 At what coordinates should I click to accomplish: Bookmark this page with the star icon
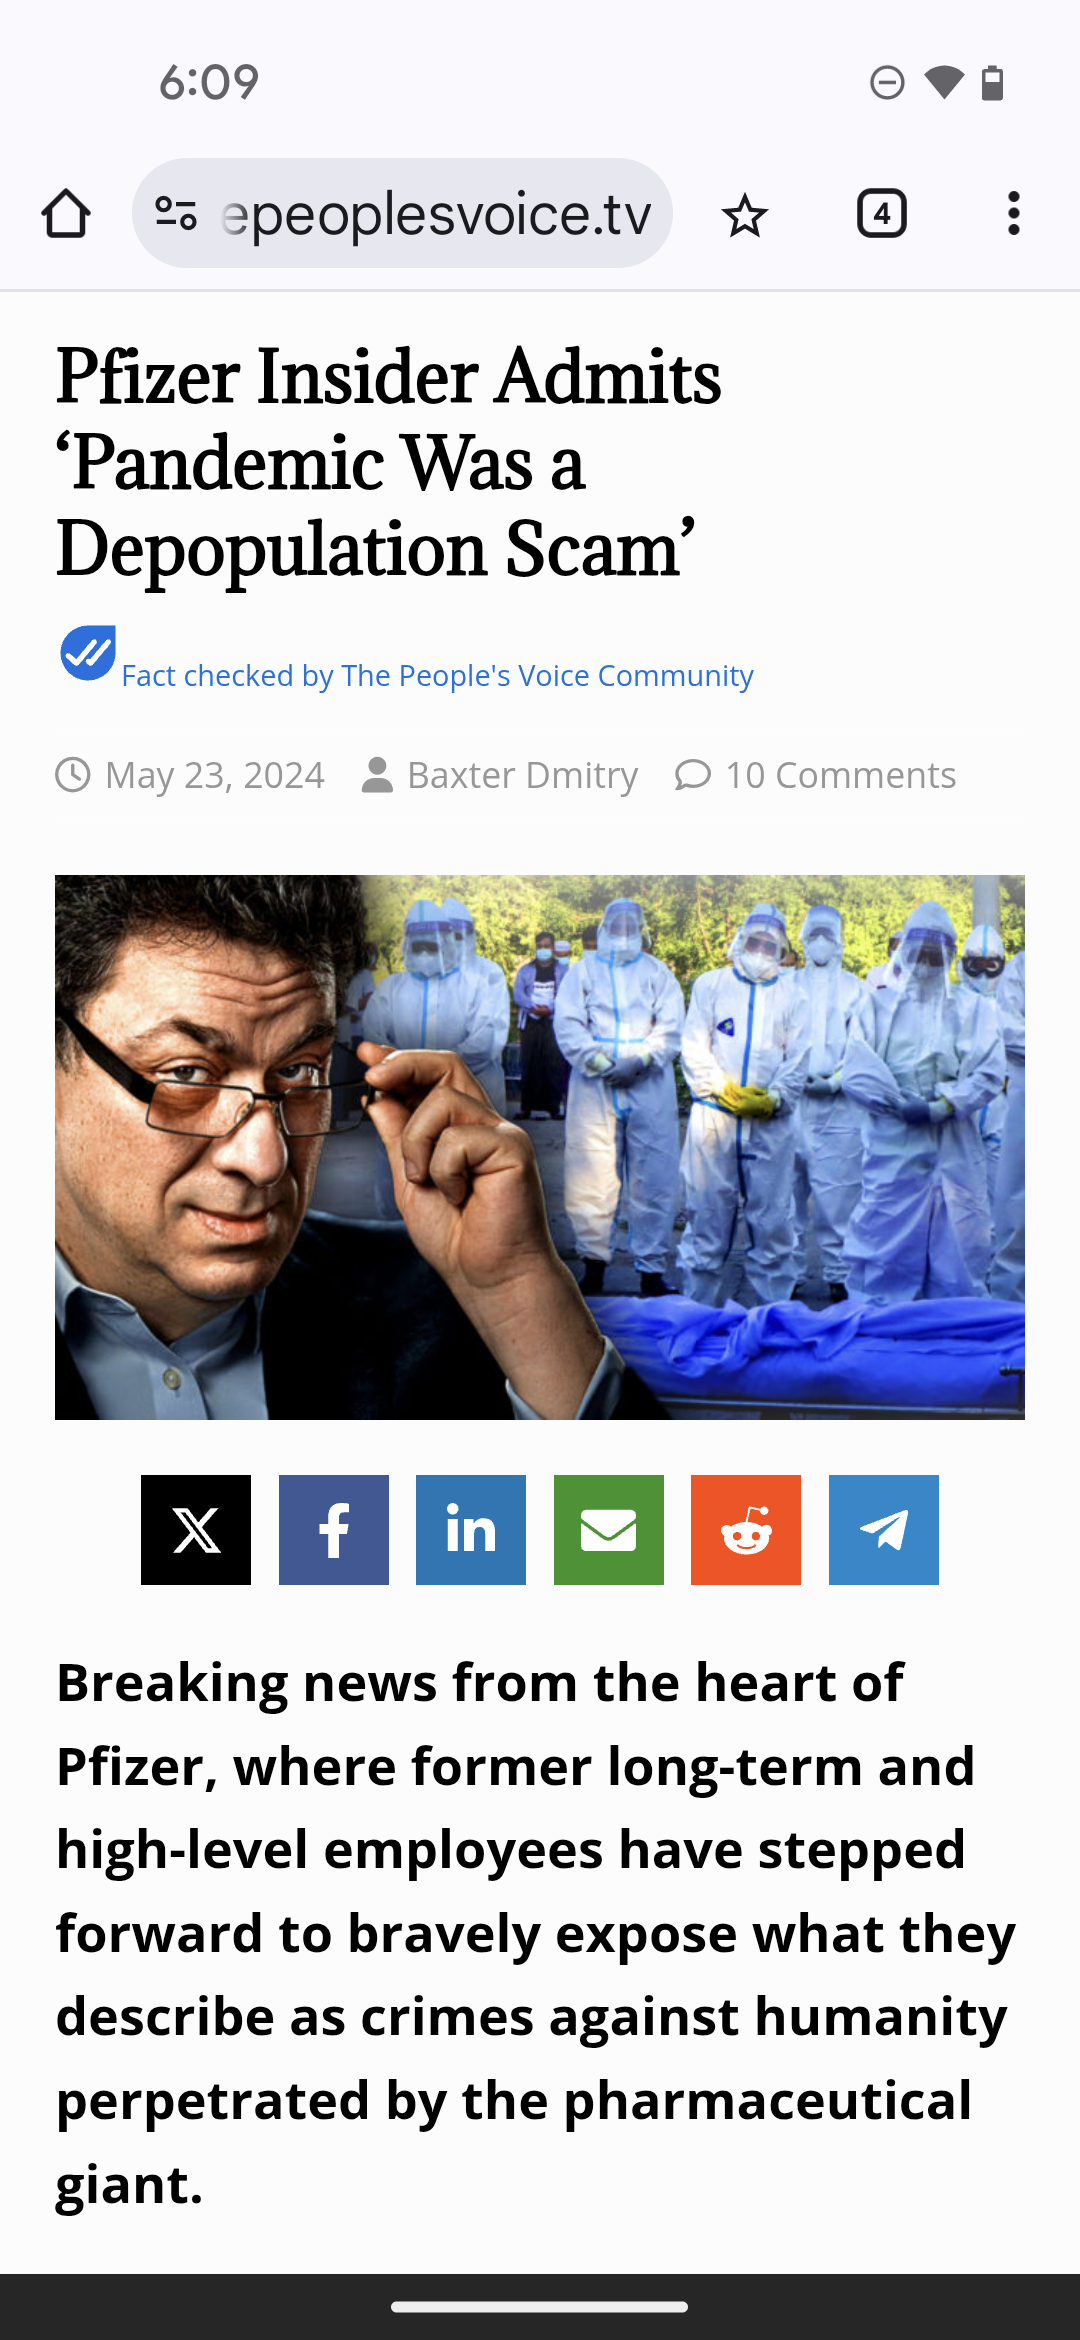click(744, 214)
